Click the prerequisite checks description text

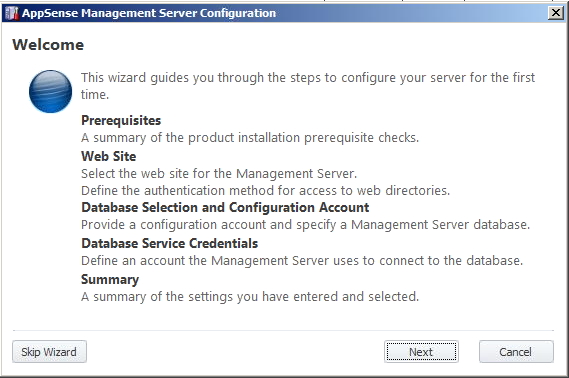[250, 138]
